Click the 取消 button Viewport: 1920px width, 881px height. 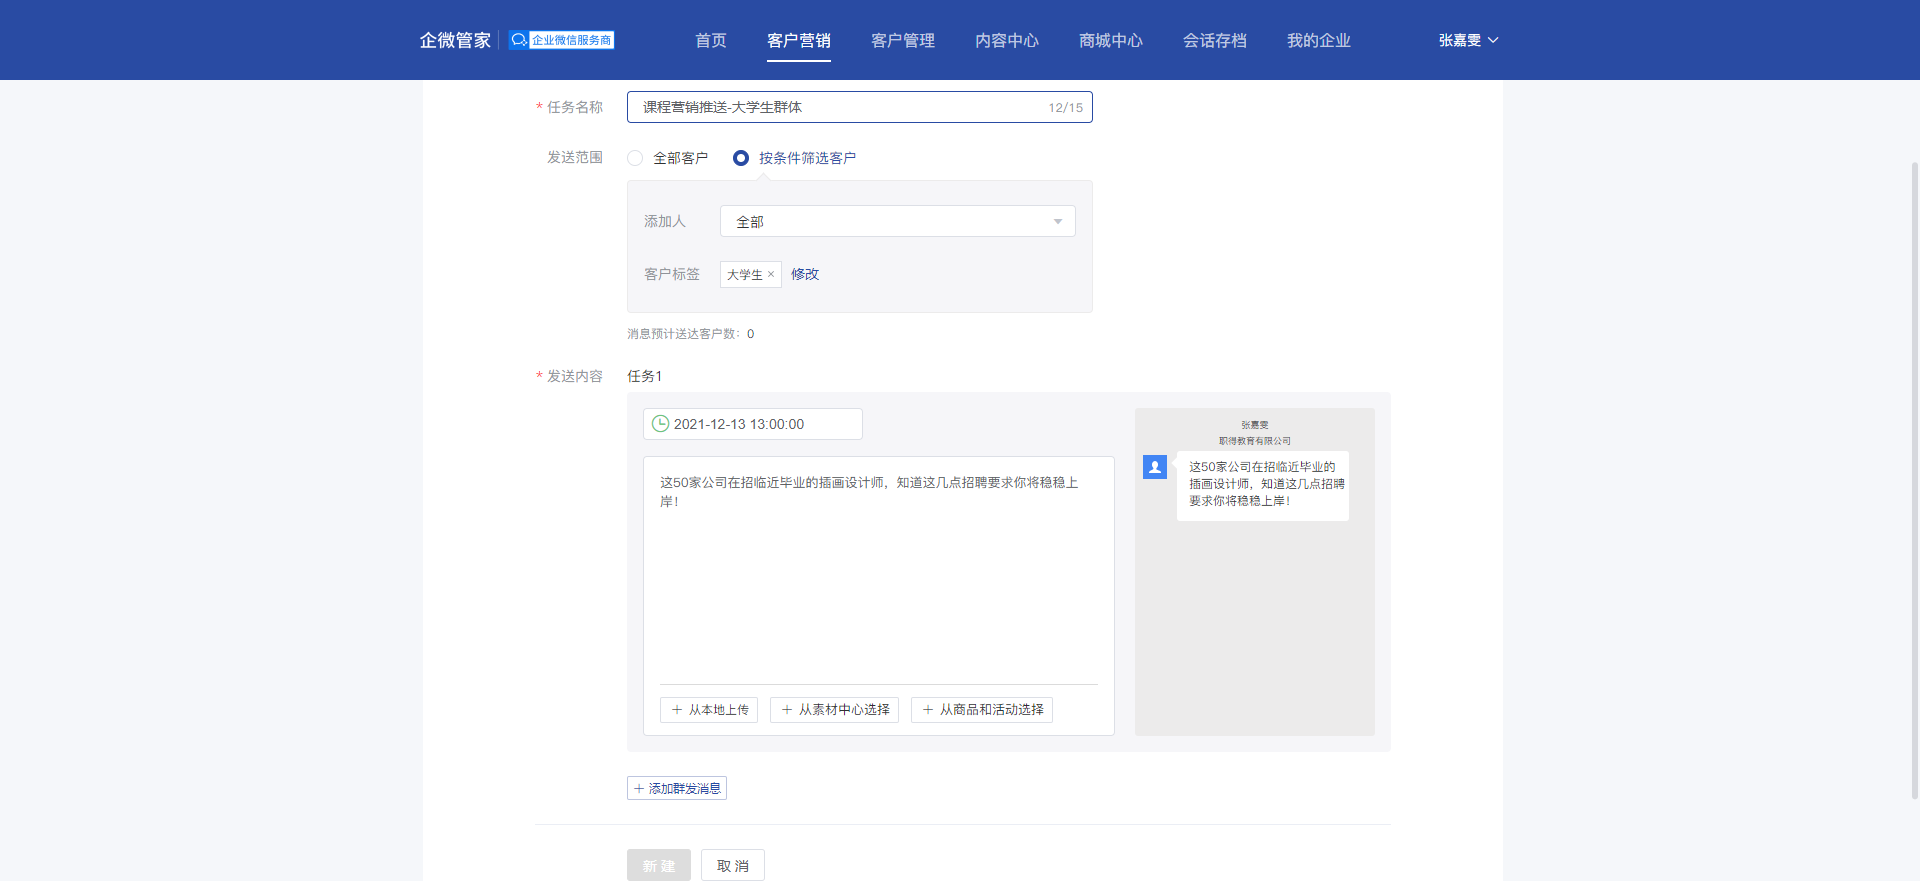click(x=733, y=865)
